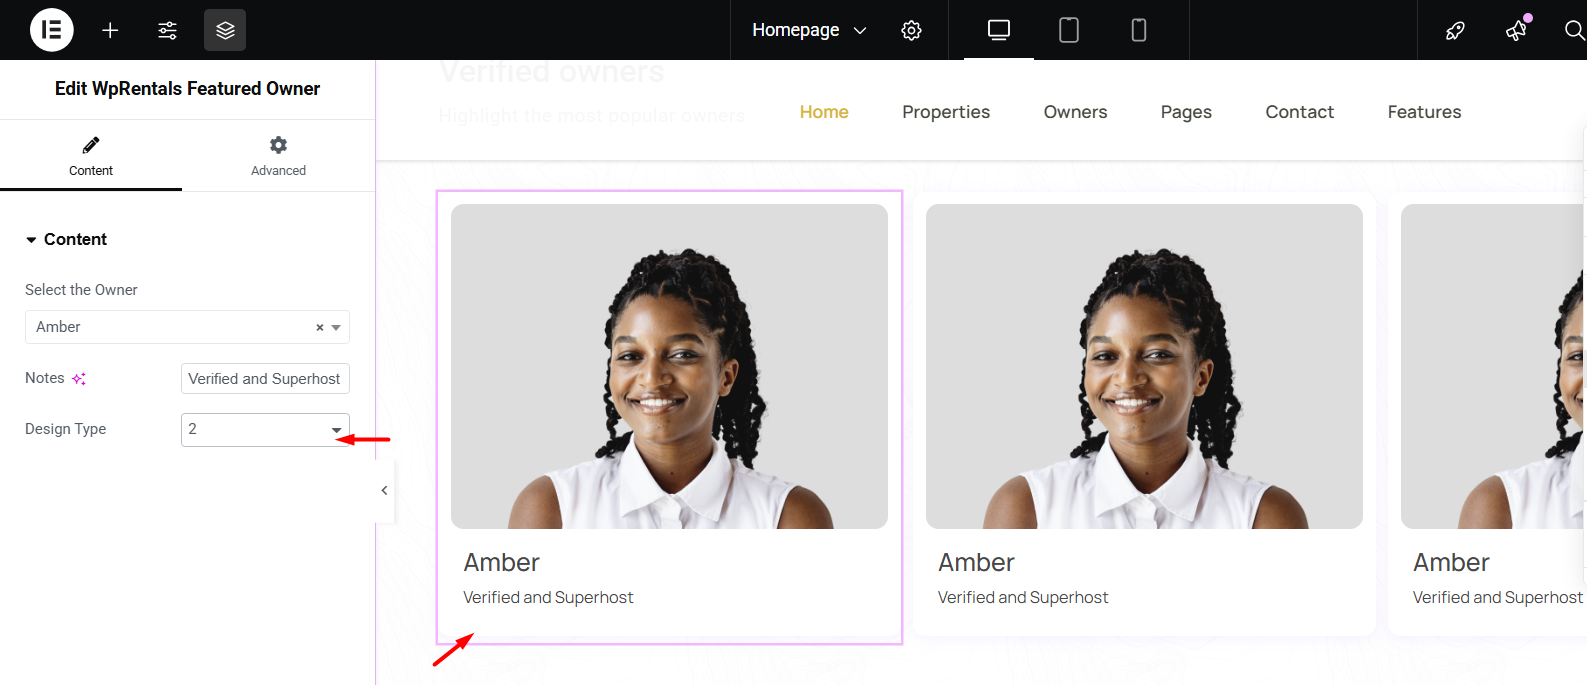Click the Notes text field
This screenshot has width=1587, height=685.
click(265, 379)
